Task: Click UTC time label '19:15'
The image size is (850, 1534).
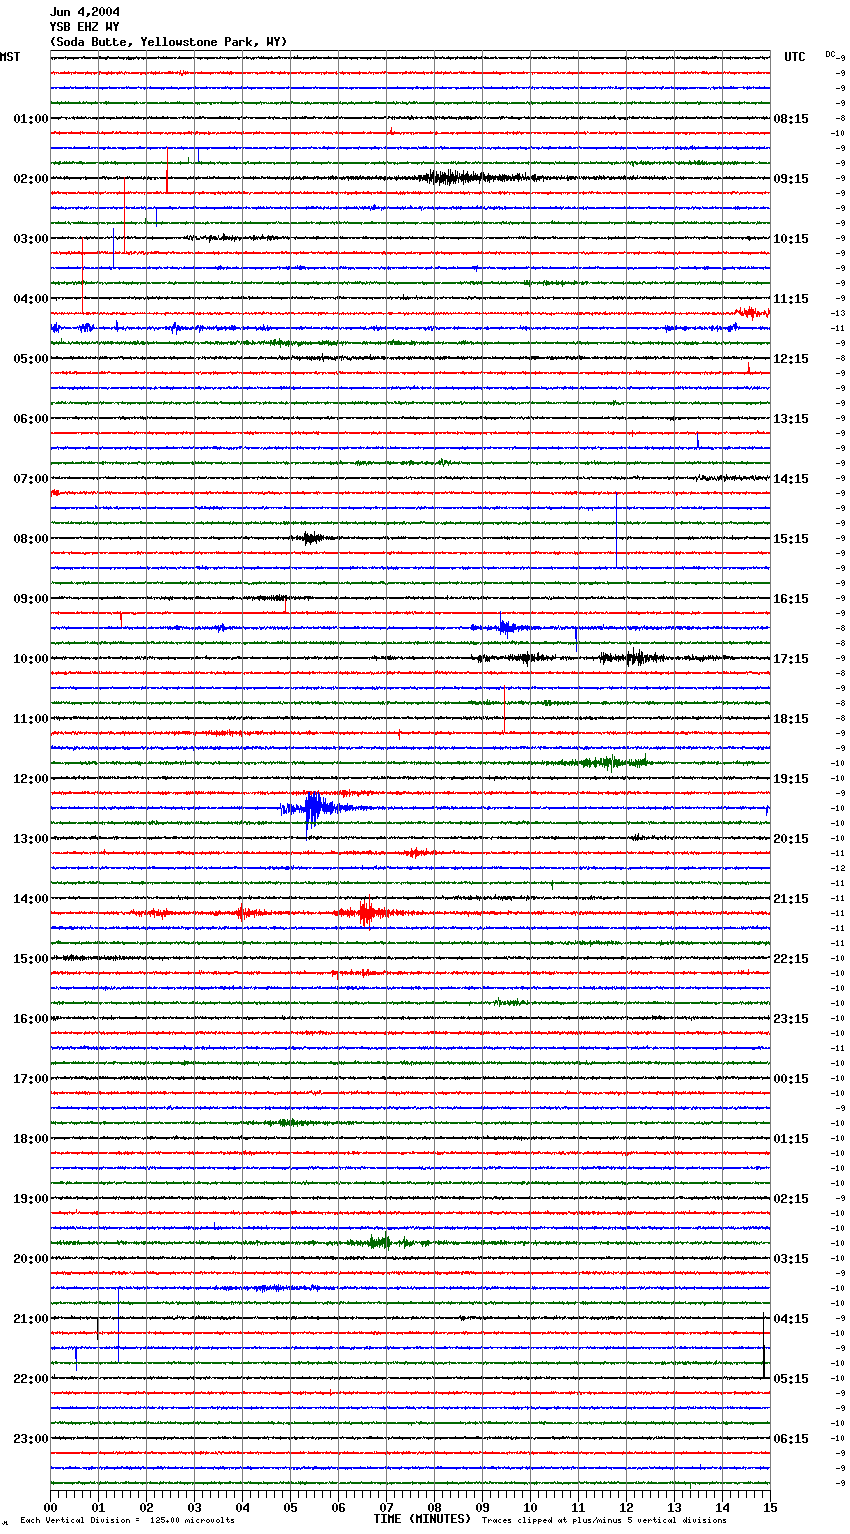Action: point(791,779)
